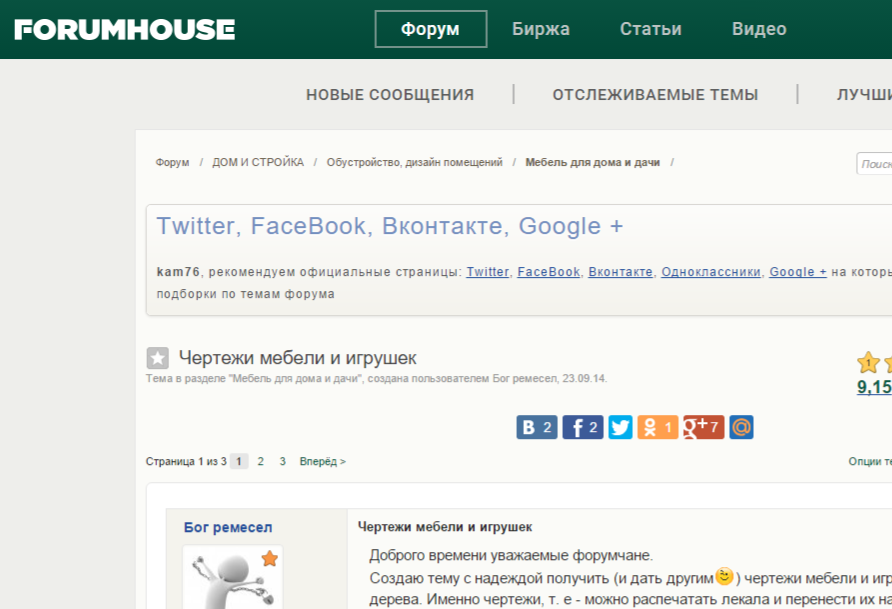This screenshot has width=892, height=609.
Task: Click the kam76 username in the notice
Action: [178, 272]
